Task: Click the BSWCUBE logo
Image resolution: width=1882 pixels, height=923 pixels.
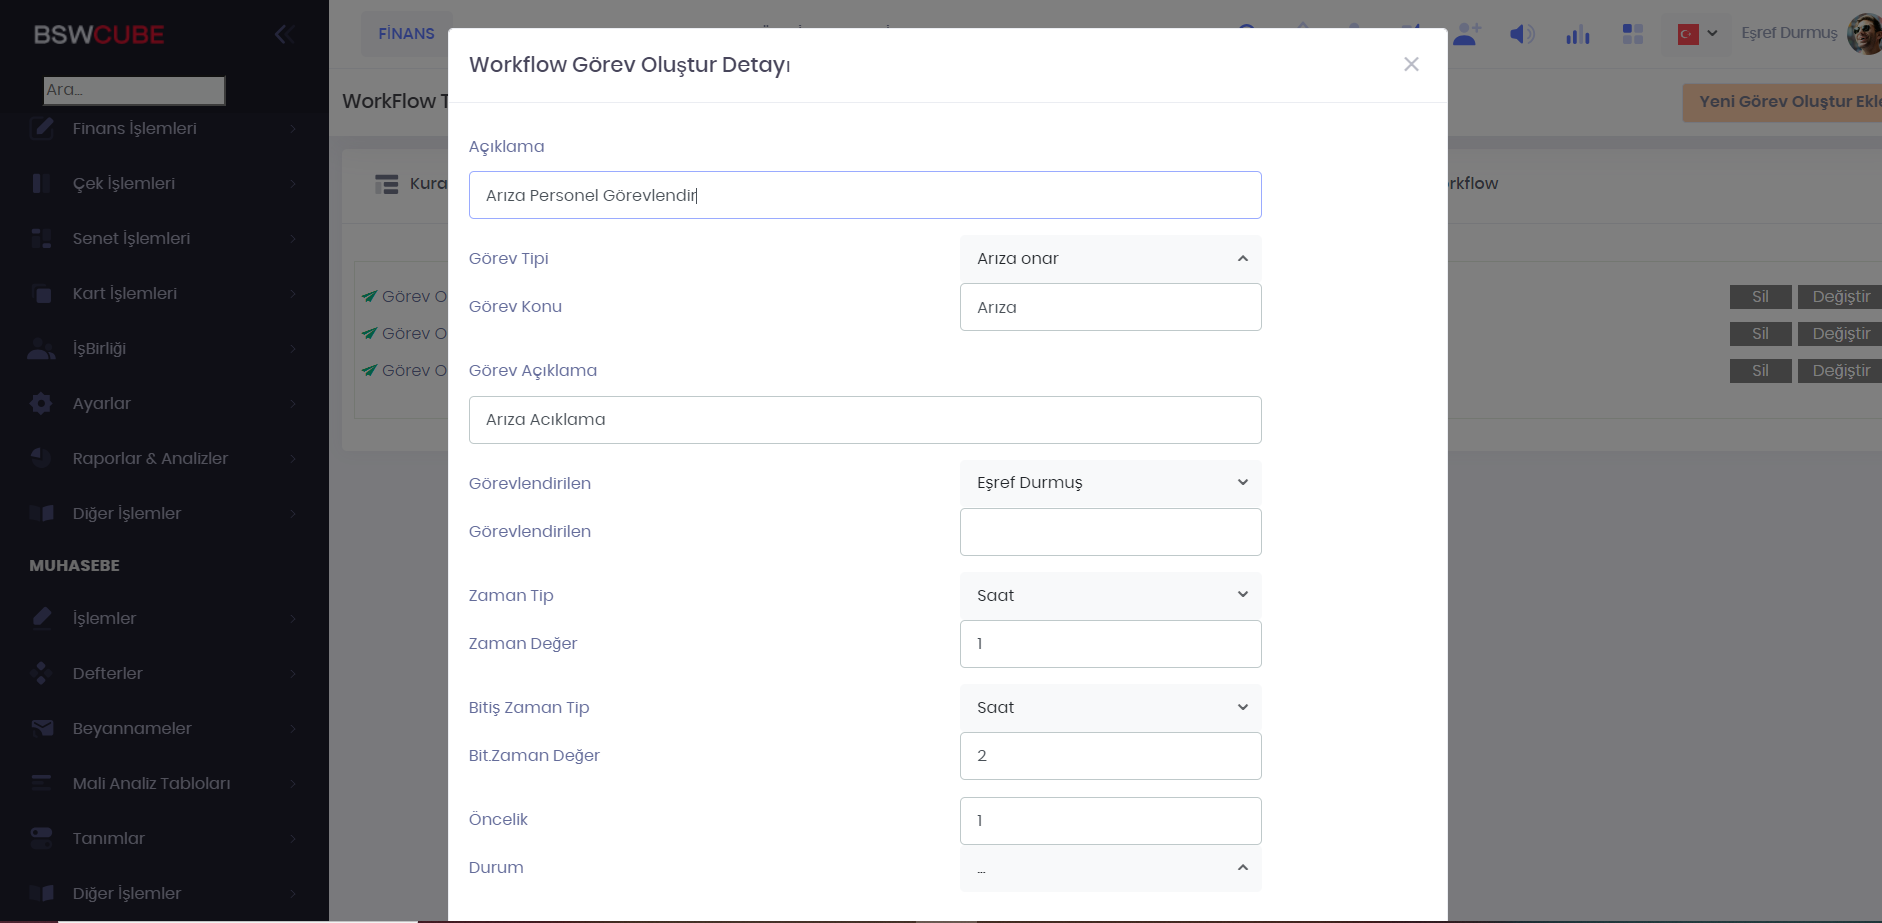Action: coord(99,34)
